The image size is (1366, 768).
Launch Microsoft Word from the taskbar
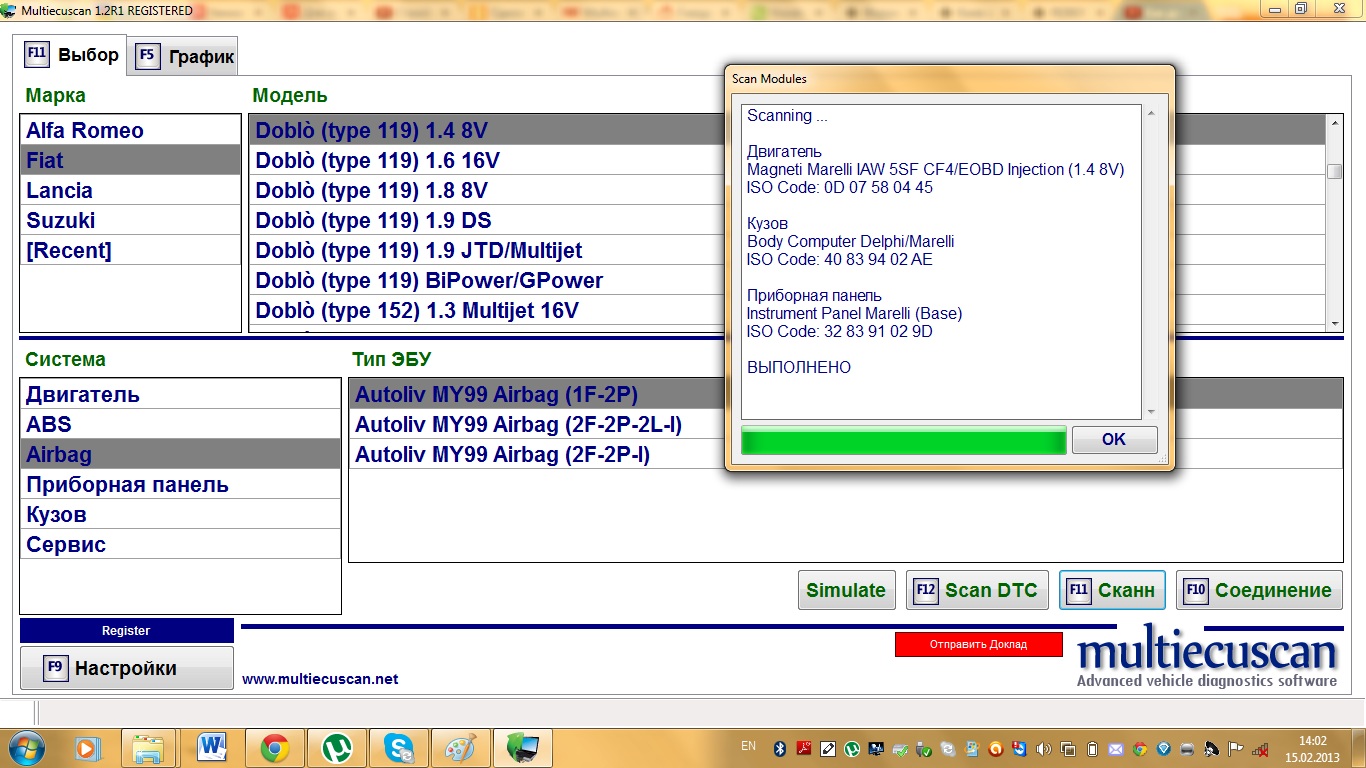(x=212, y=747)
